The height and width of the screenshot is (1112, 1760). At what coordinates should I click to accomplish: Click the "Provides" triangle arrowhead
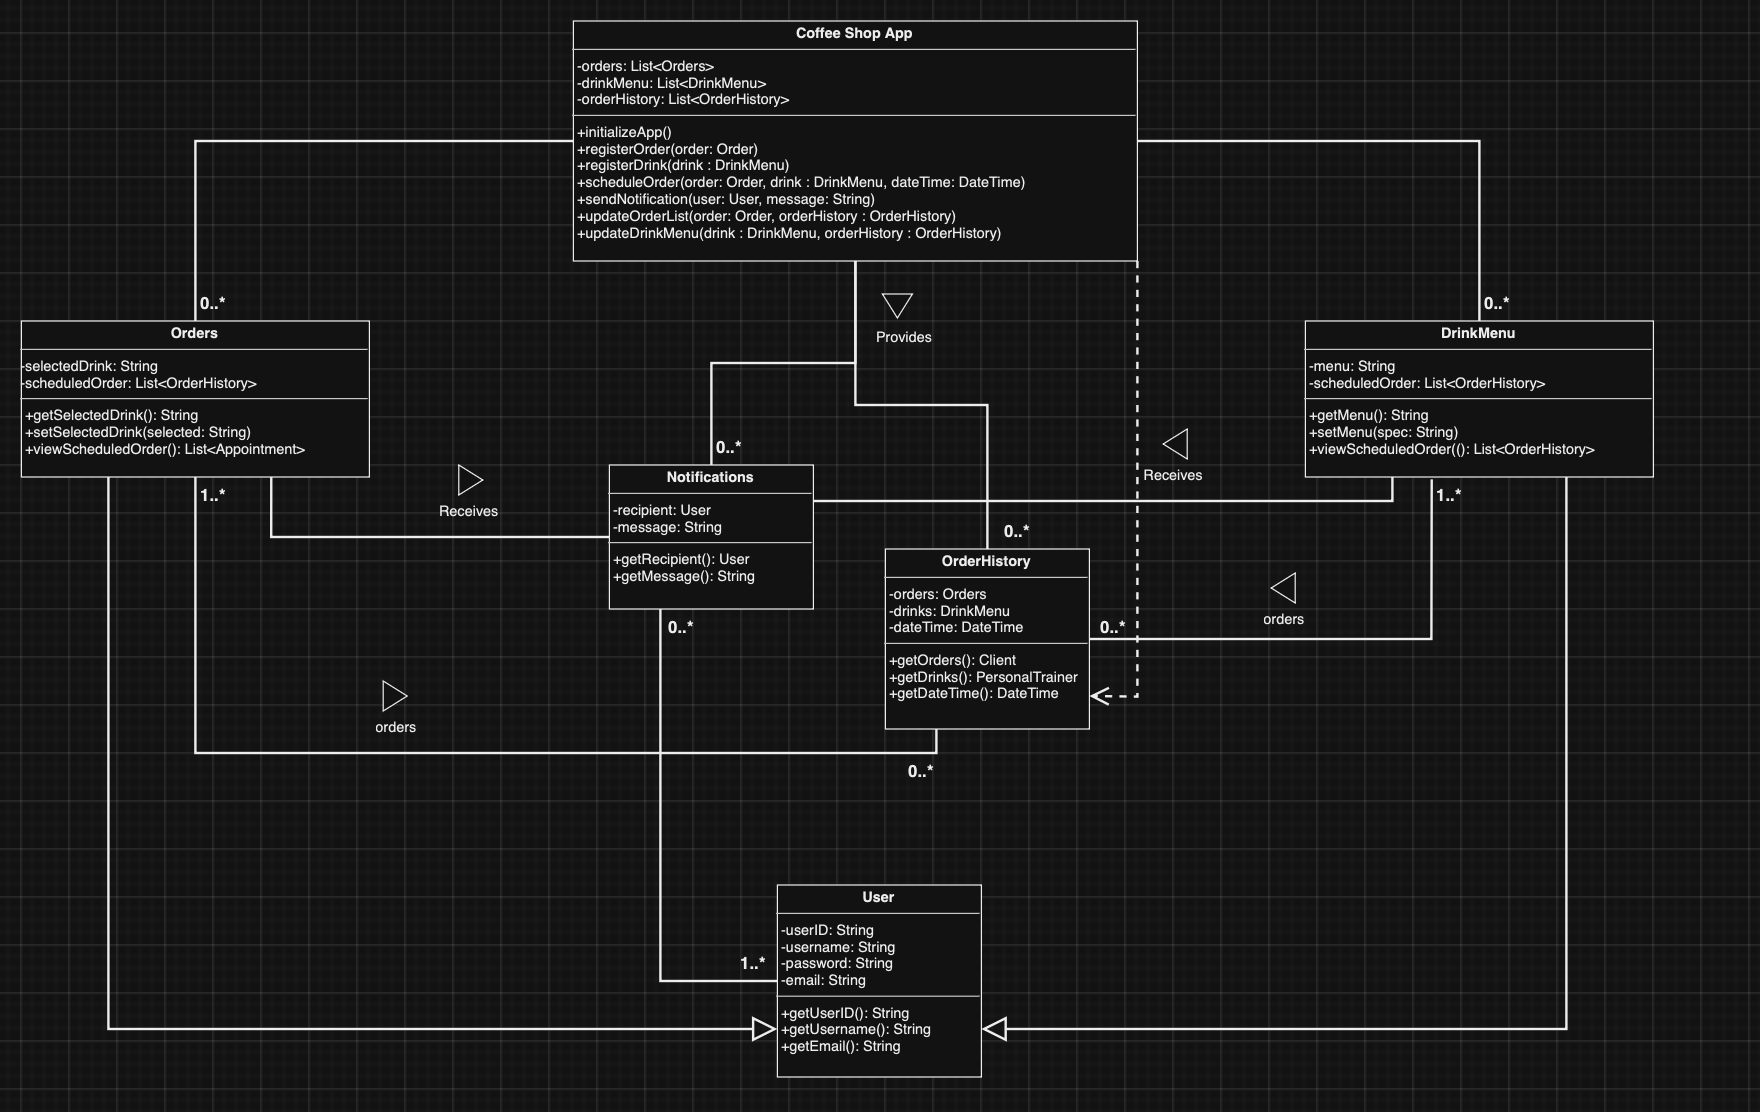895,306
